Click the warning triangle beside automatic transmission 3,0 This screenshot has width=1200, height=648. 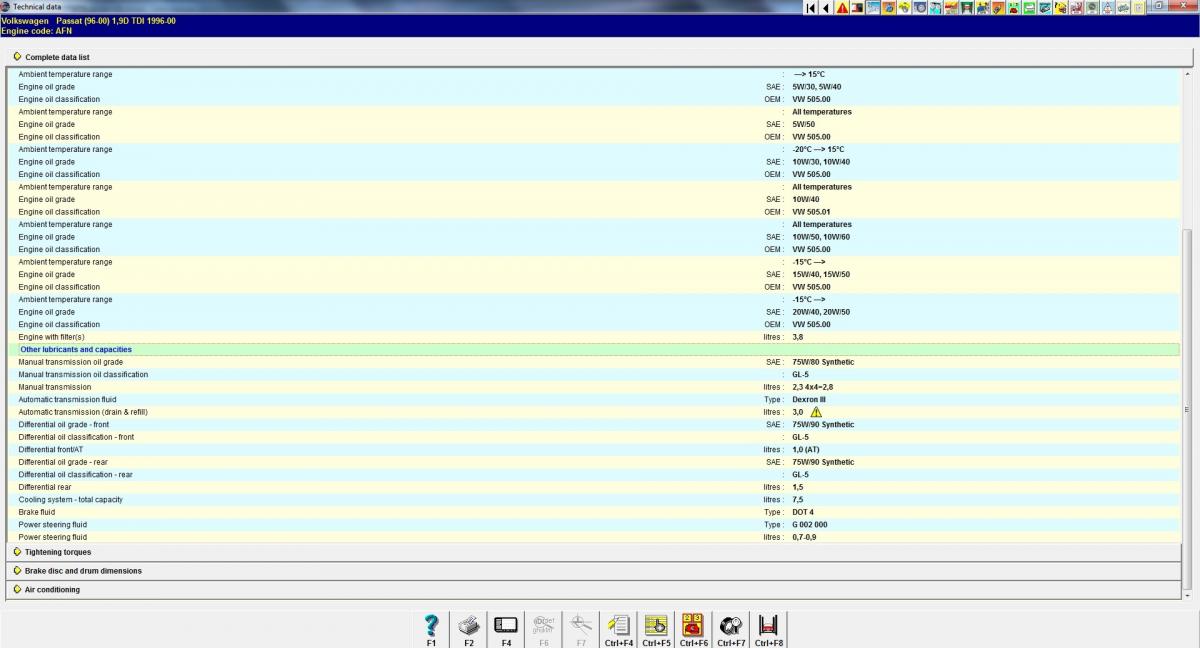point(816,412)
